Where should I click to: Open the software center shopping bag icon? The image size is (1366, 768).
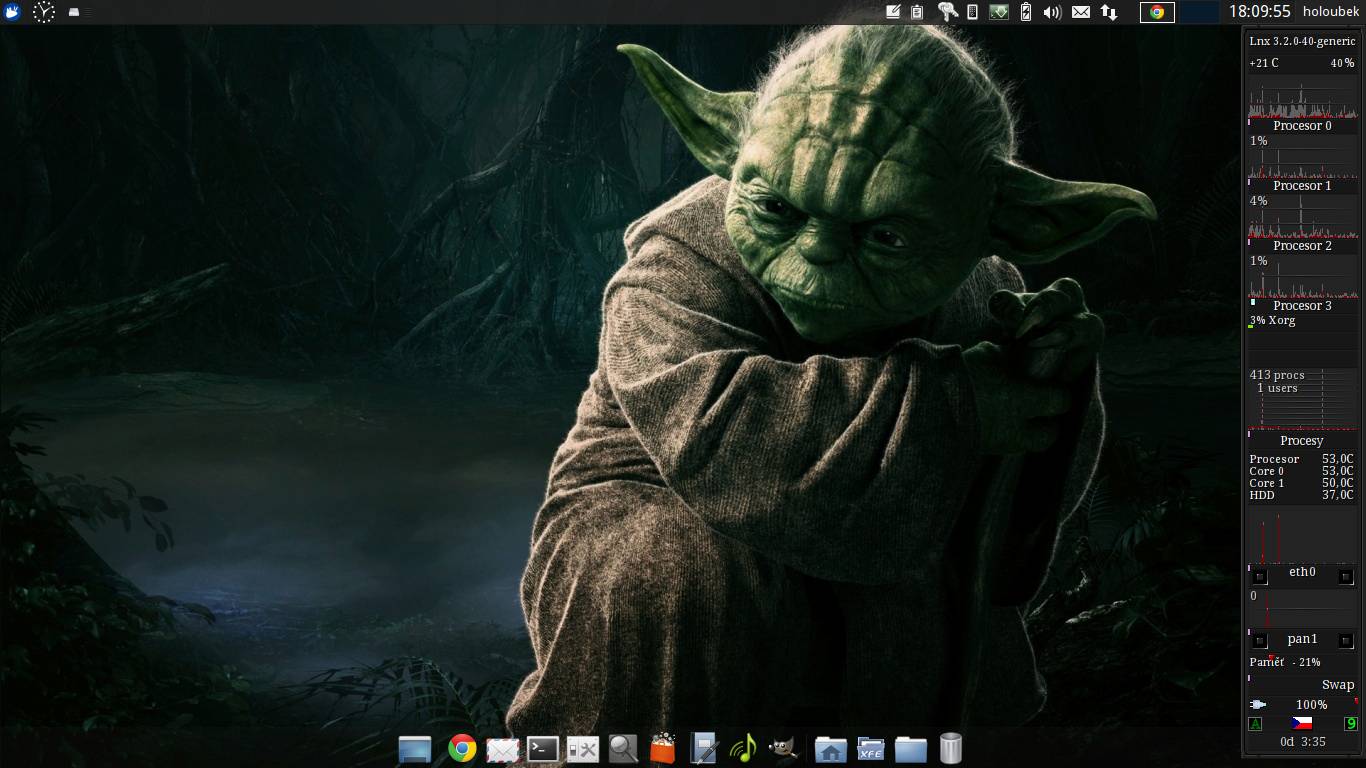(x=663, y=748)
